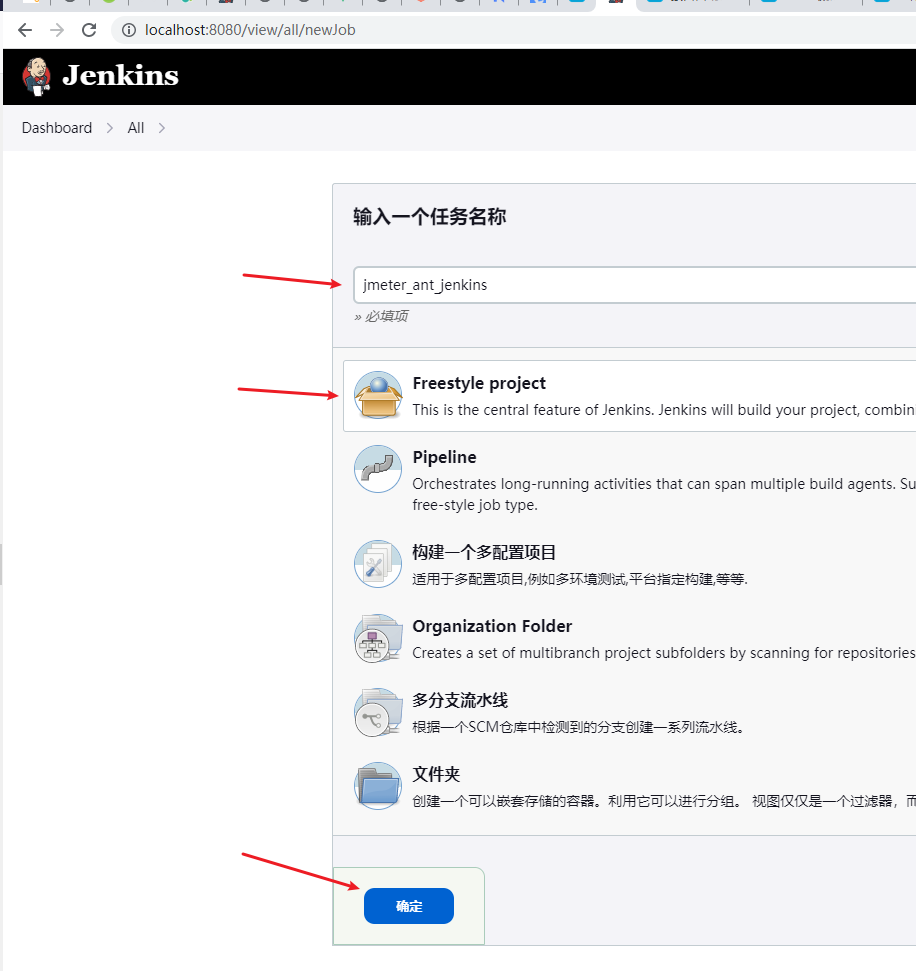The height and width of the screenshot is (971, 916).
Task: Click description '适用于多配置项目'
Action: tap(580, 579)
